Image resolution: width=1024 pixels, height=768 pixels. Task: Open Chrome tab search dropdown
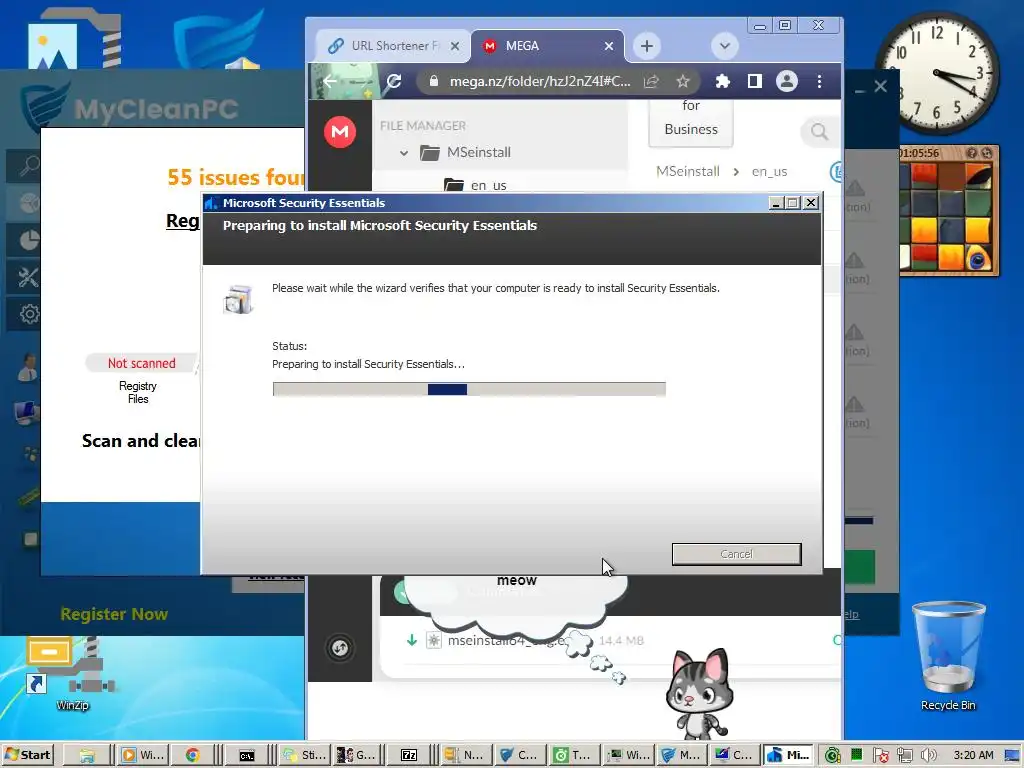(x=724, y=46)
